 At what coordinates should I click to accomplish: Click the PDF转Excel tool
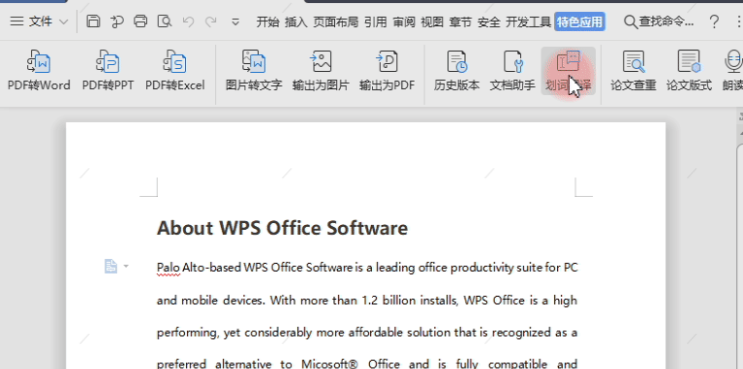[x=175, y=70]
